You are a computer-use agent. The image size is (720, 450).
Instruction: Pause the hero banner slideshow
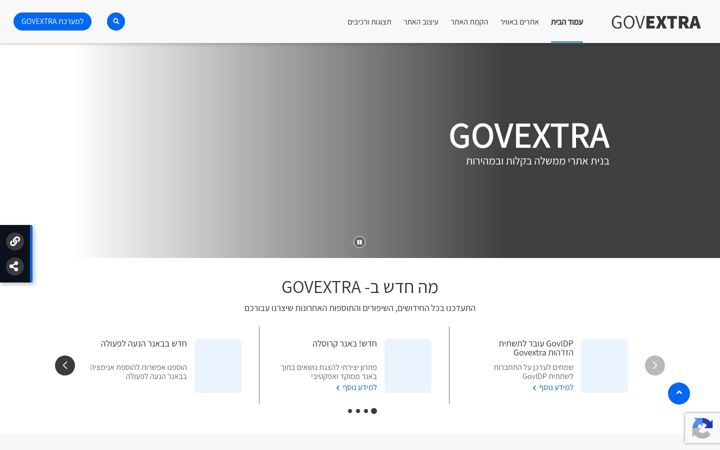[360, 242]
